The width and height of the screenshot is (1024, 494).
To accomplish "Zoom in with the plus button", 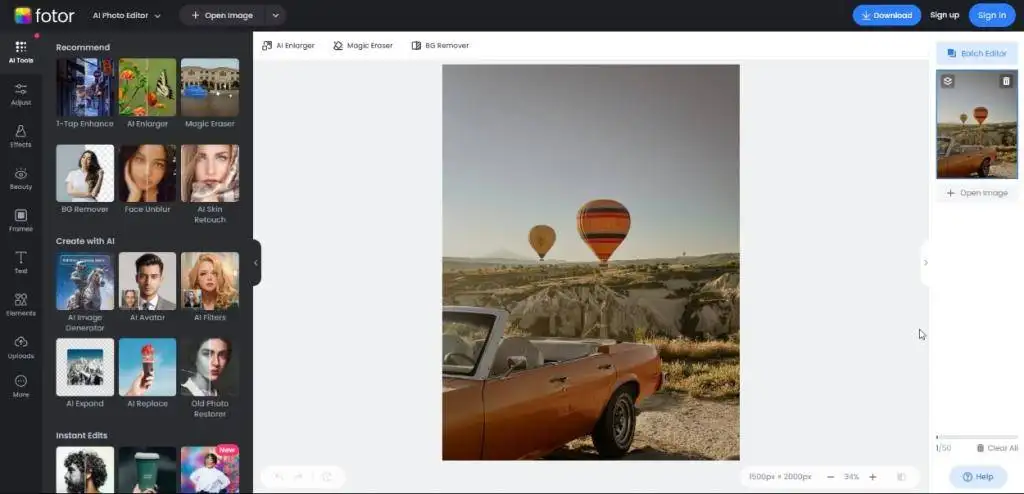I will pyautogui.click(x=872, y=477).
